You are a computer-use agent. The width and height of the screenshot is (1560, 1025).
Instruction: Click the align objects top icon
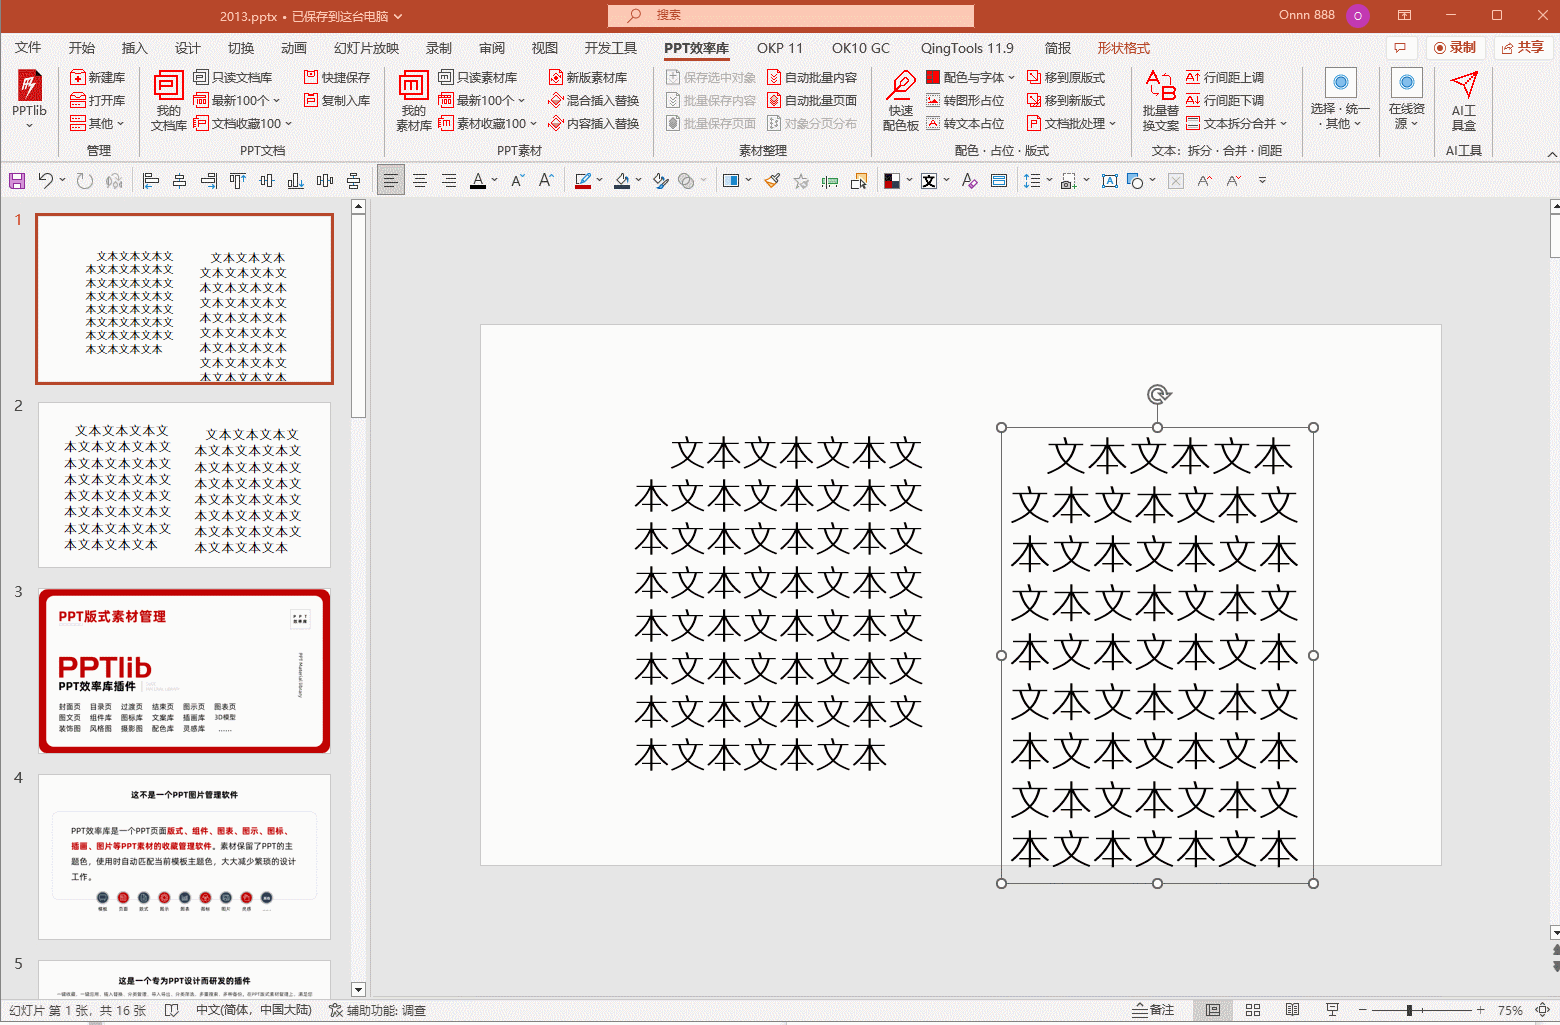pyautogui.click(x=237, y=181)
